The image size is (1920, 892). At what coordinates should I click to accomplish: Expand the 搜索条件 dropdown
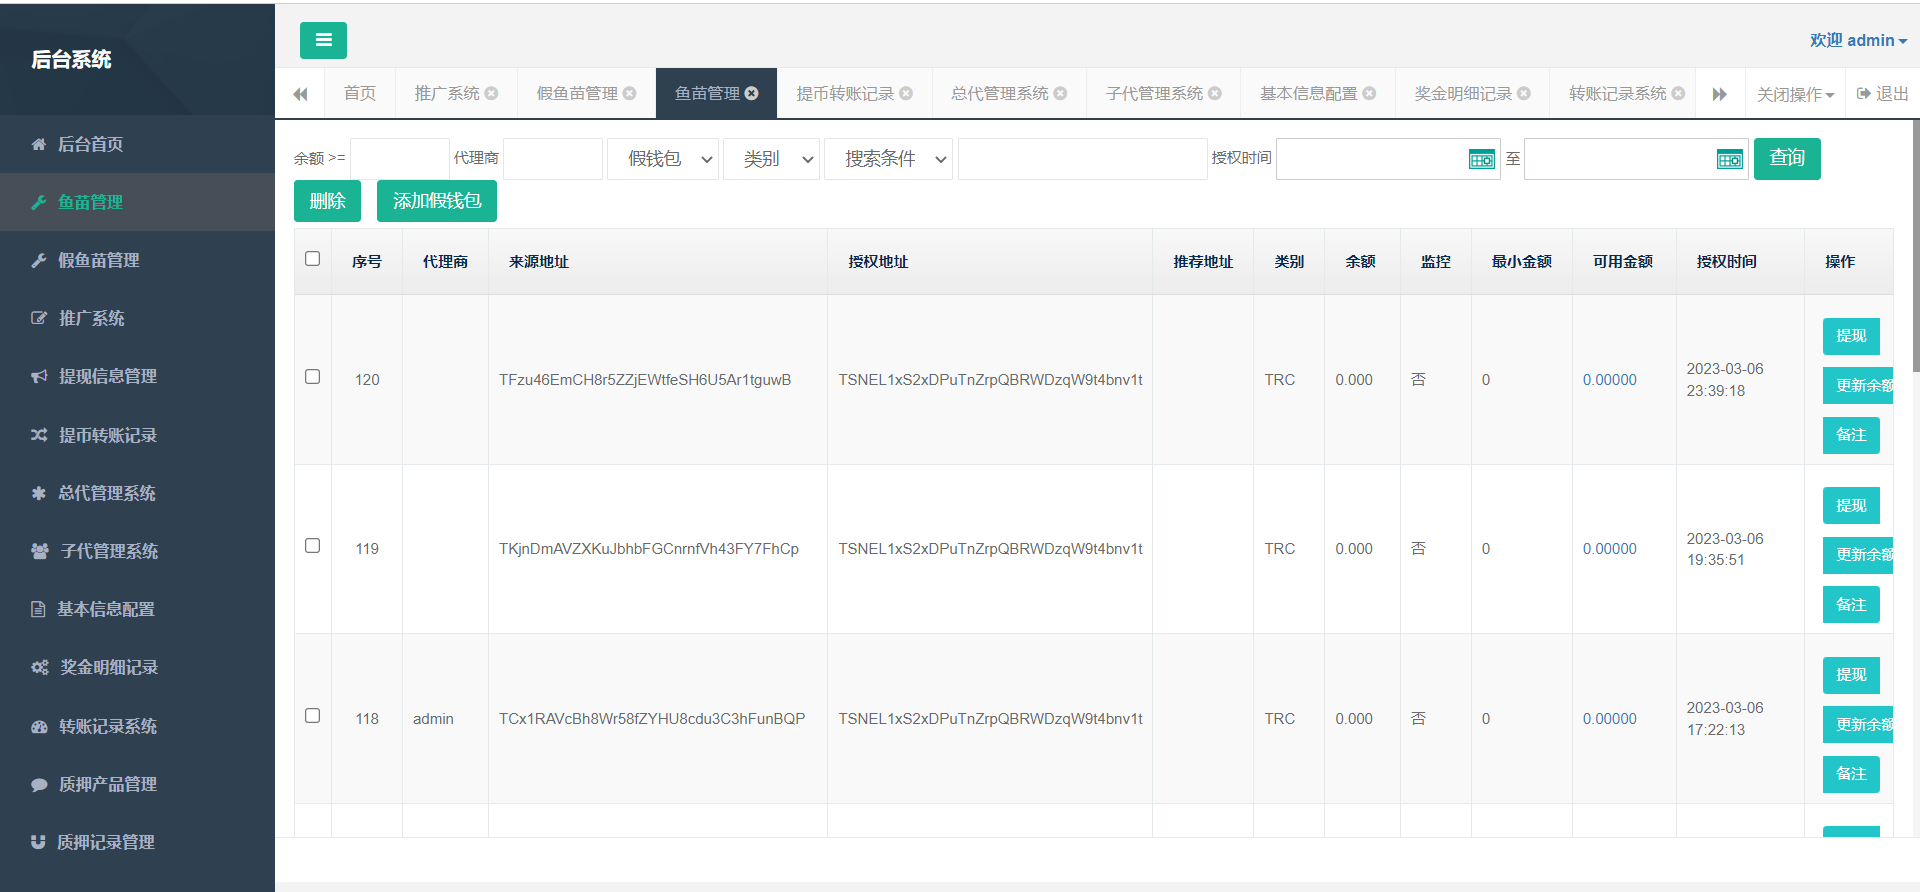(x=888, y=159)
